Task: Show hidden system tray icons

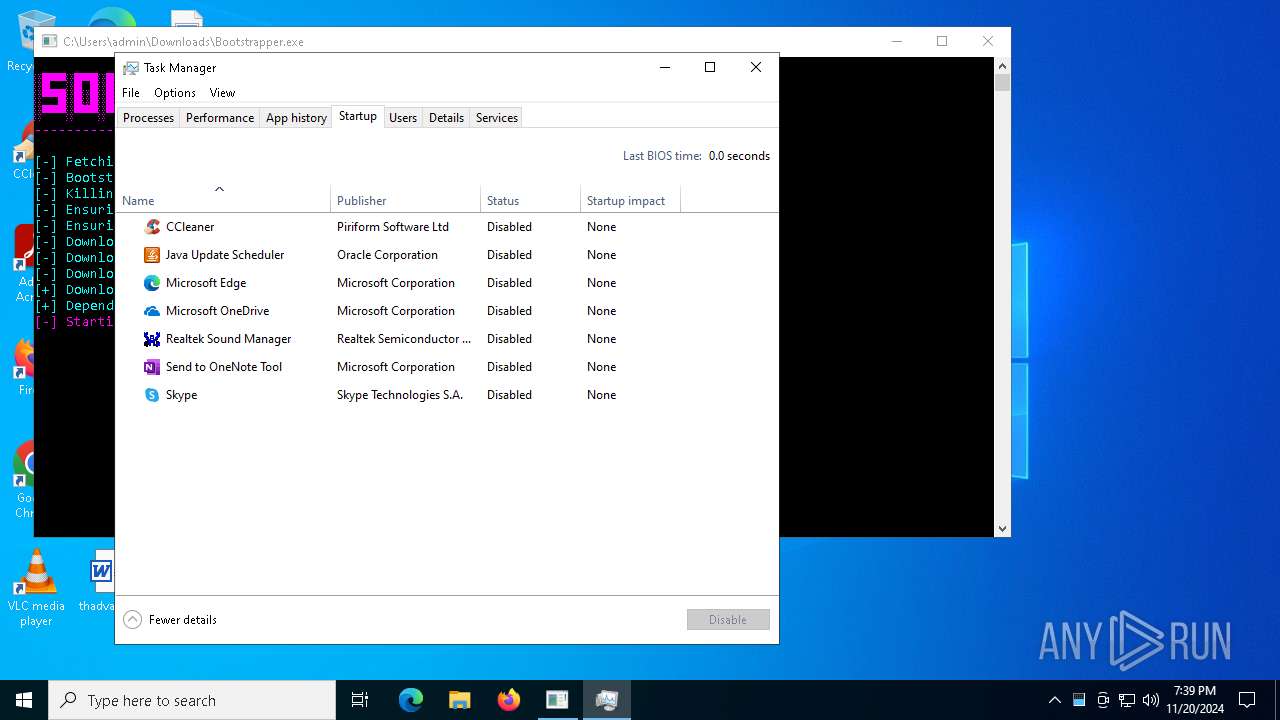Action: pyautogui.click(x=1055, y=700)
